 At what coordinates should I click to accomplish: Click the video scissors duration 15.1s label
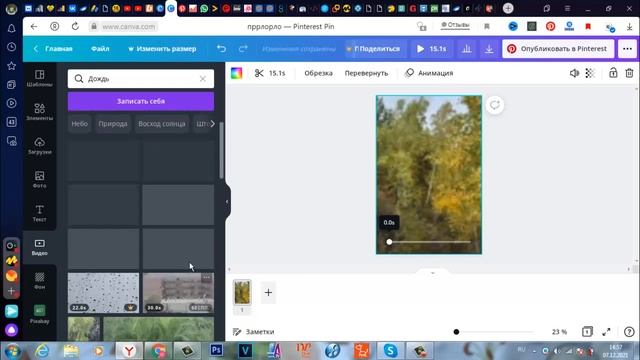277,73
